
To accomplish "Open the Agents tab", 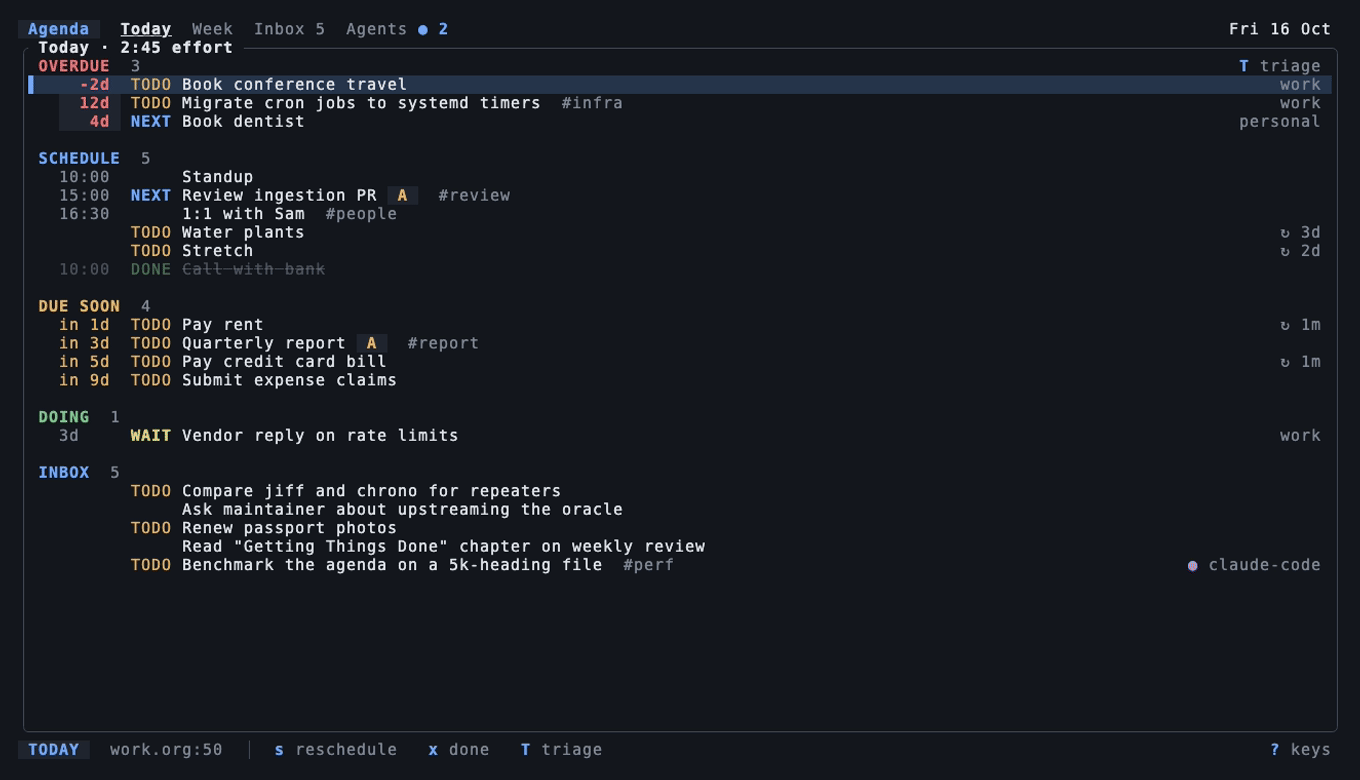I will tap(397, 29).
